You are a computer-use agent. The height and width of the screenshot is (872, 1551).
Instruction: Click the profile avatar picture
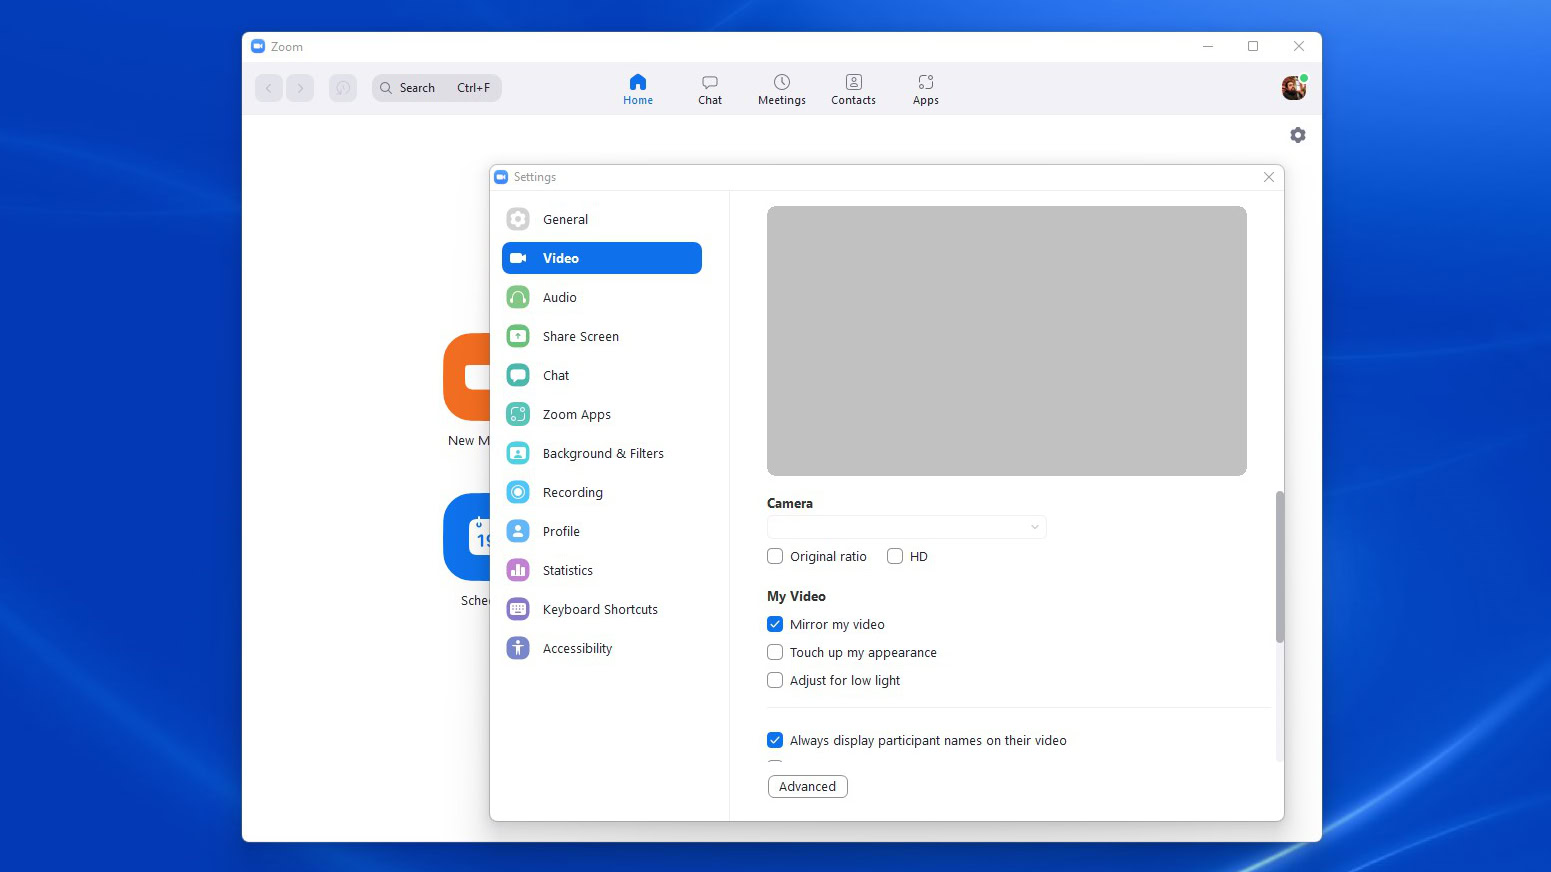[x=1294, y=88]
